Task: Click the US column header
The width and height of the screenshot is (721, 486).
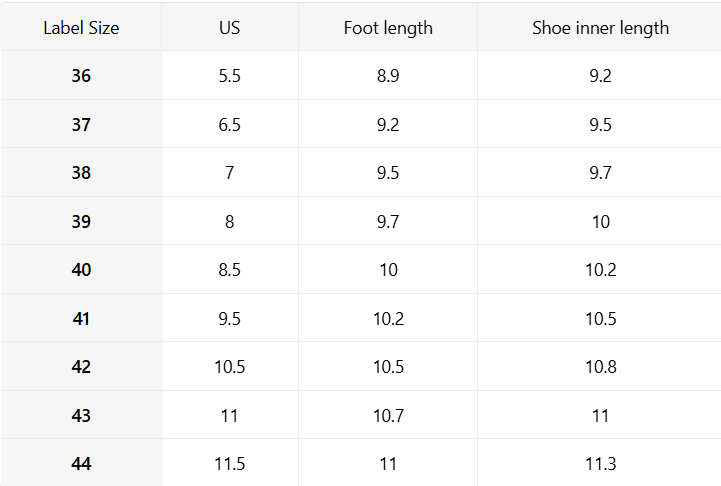Action: [x=229, y=28]
